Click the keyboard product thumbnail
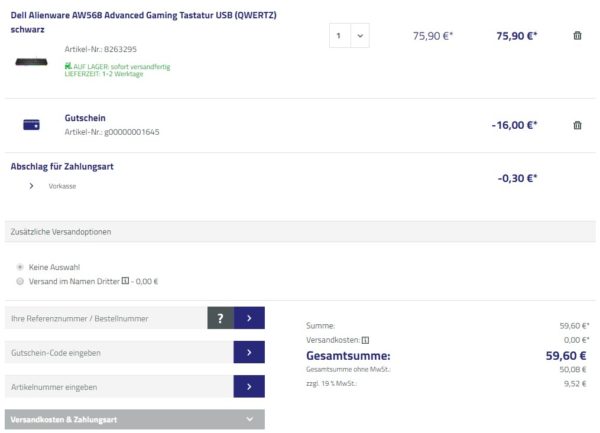This screenshot has width=600, height=433. click(31, 61)
